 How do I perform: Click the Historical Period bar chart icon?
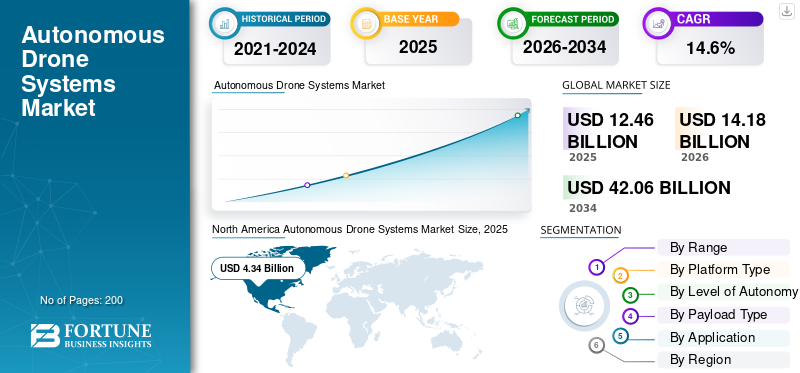(x=224, y=23)
